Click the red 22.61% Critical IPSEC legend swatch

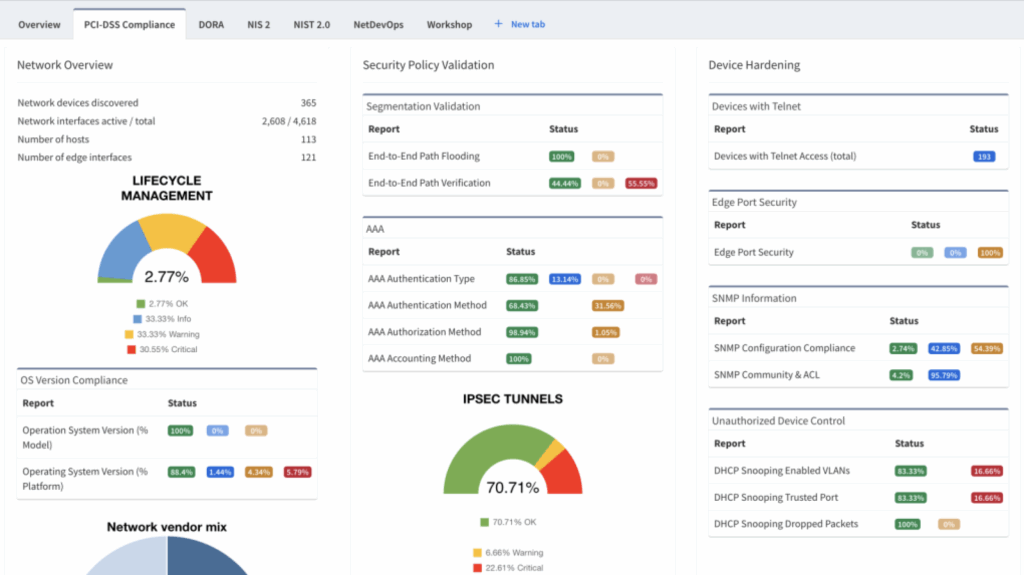[477, 568]
